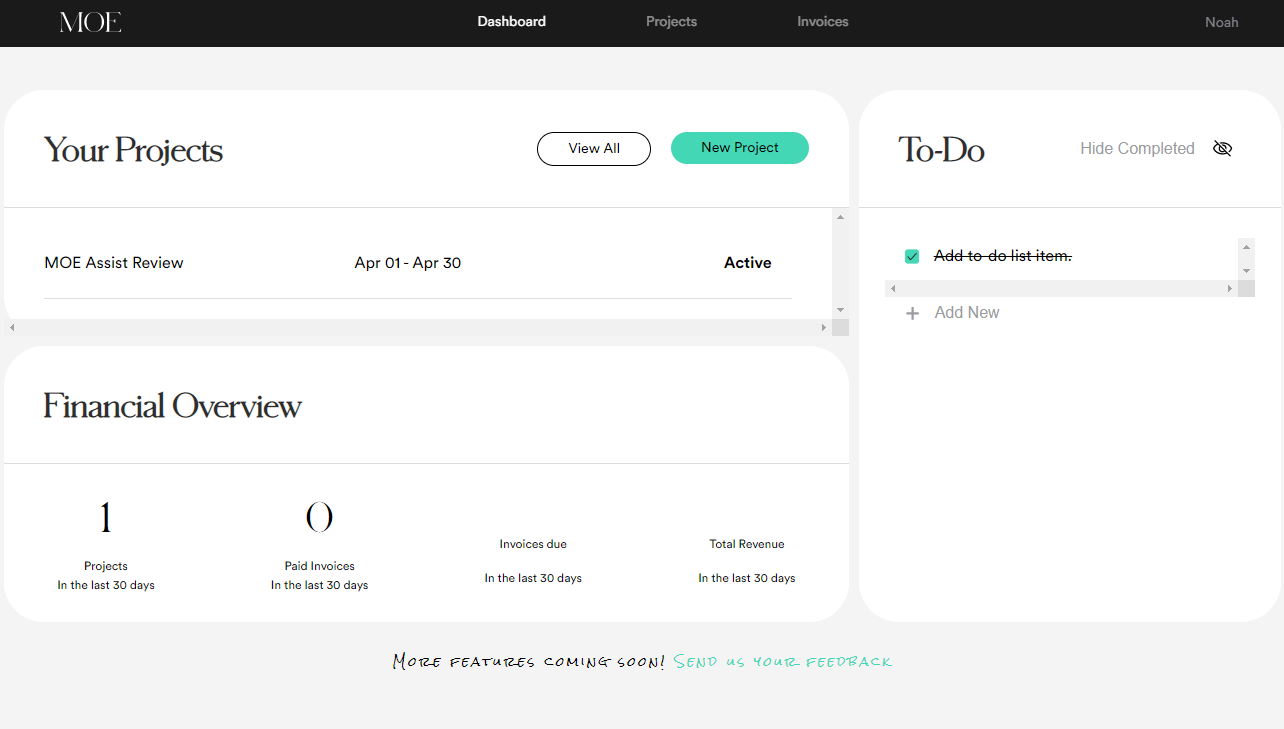Click the crossed-out eye icon
This screenshot has width=1284, height=729.
pos(1222,148)
